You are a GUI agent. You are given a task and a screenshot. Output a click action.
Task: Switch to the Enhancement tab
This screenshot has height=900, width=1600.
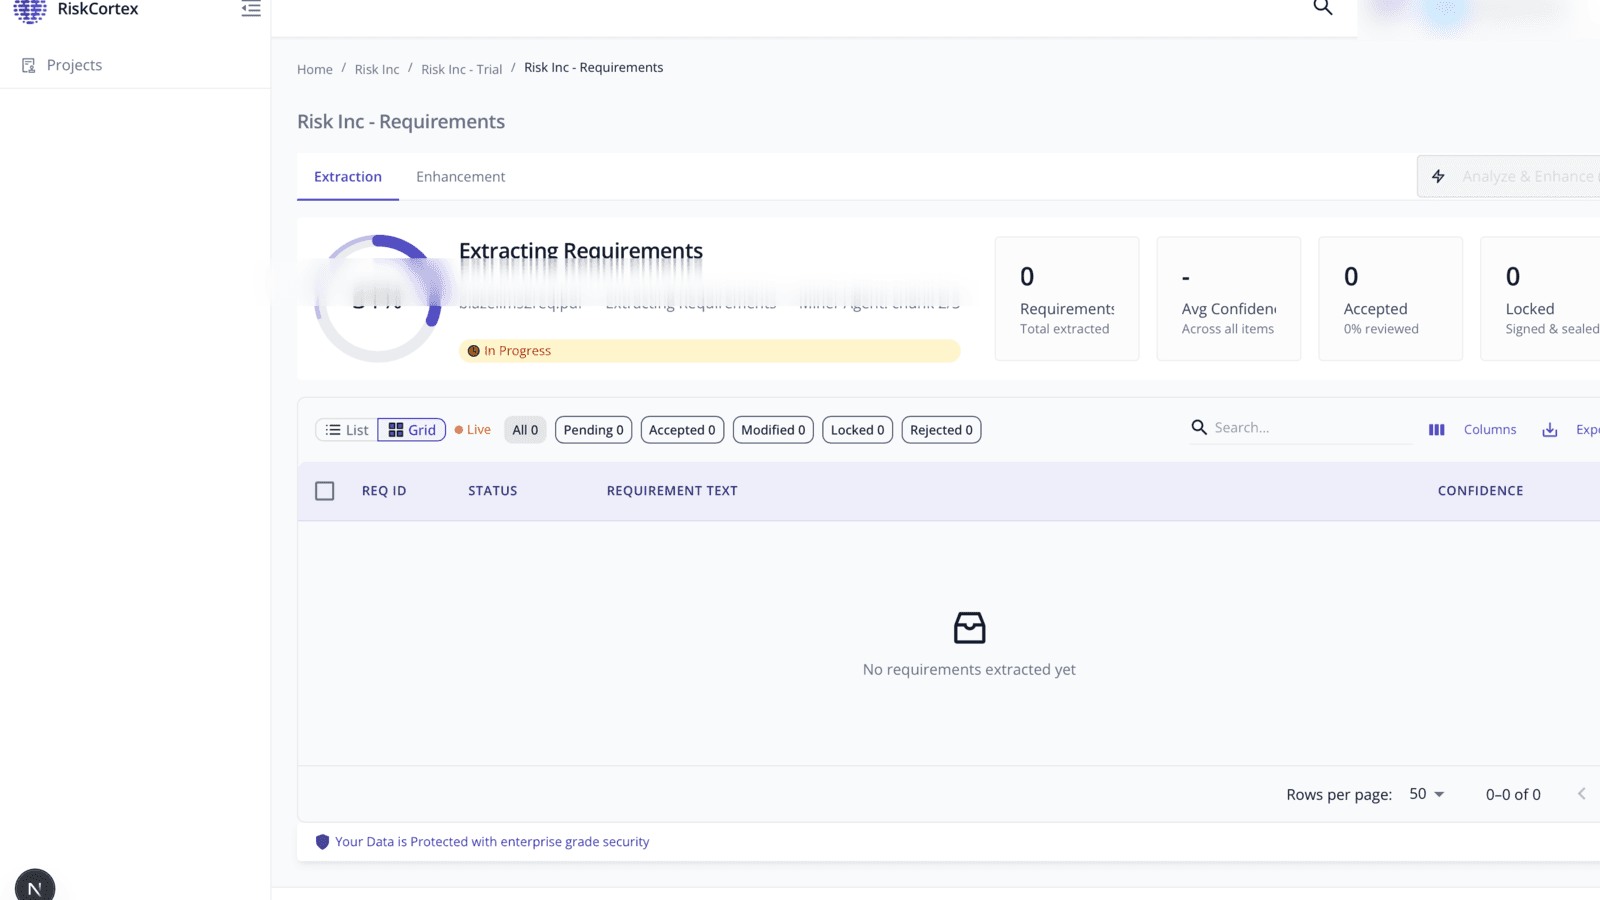[x=461, y=177]
